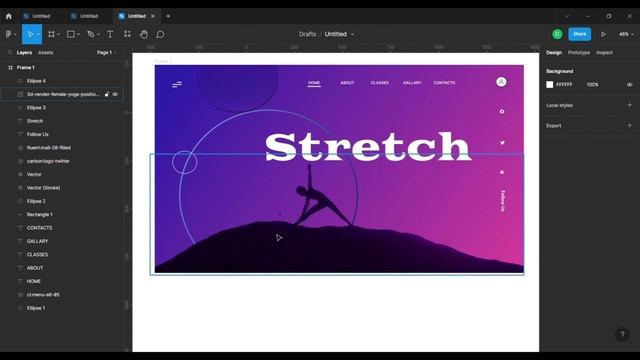Open the zoom level 46% dropdown
640x360 pixels.
[x=626, y=34]
